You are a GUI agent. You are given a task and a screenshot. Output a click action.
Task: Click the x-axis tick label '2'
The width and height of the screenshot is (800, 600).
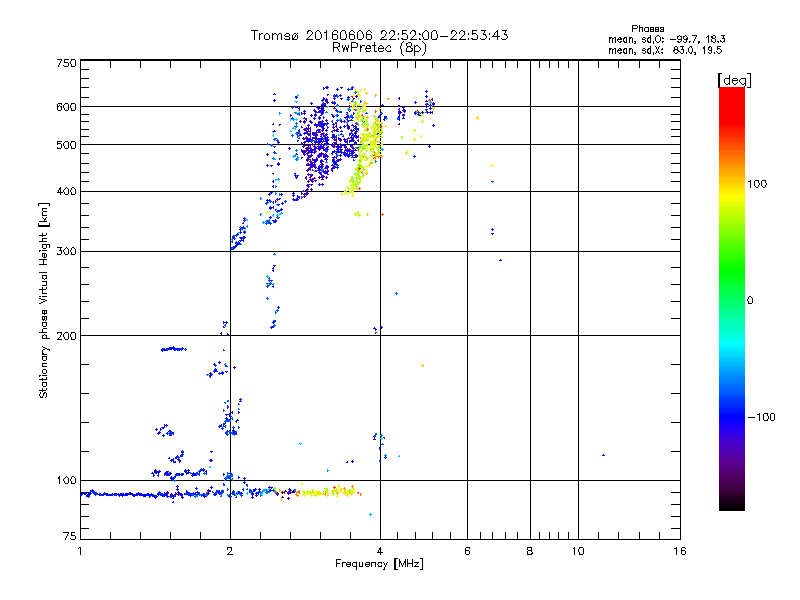(x=230, y=551)
